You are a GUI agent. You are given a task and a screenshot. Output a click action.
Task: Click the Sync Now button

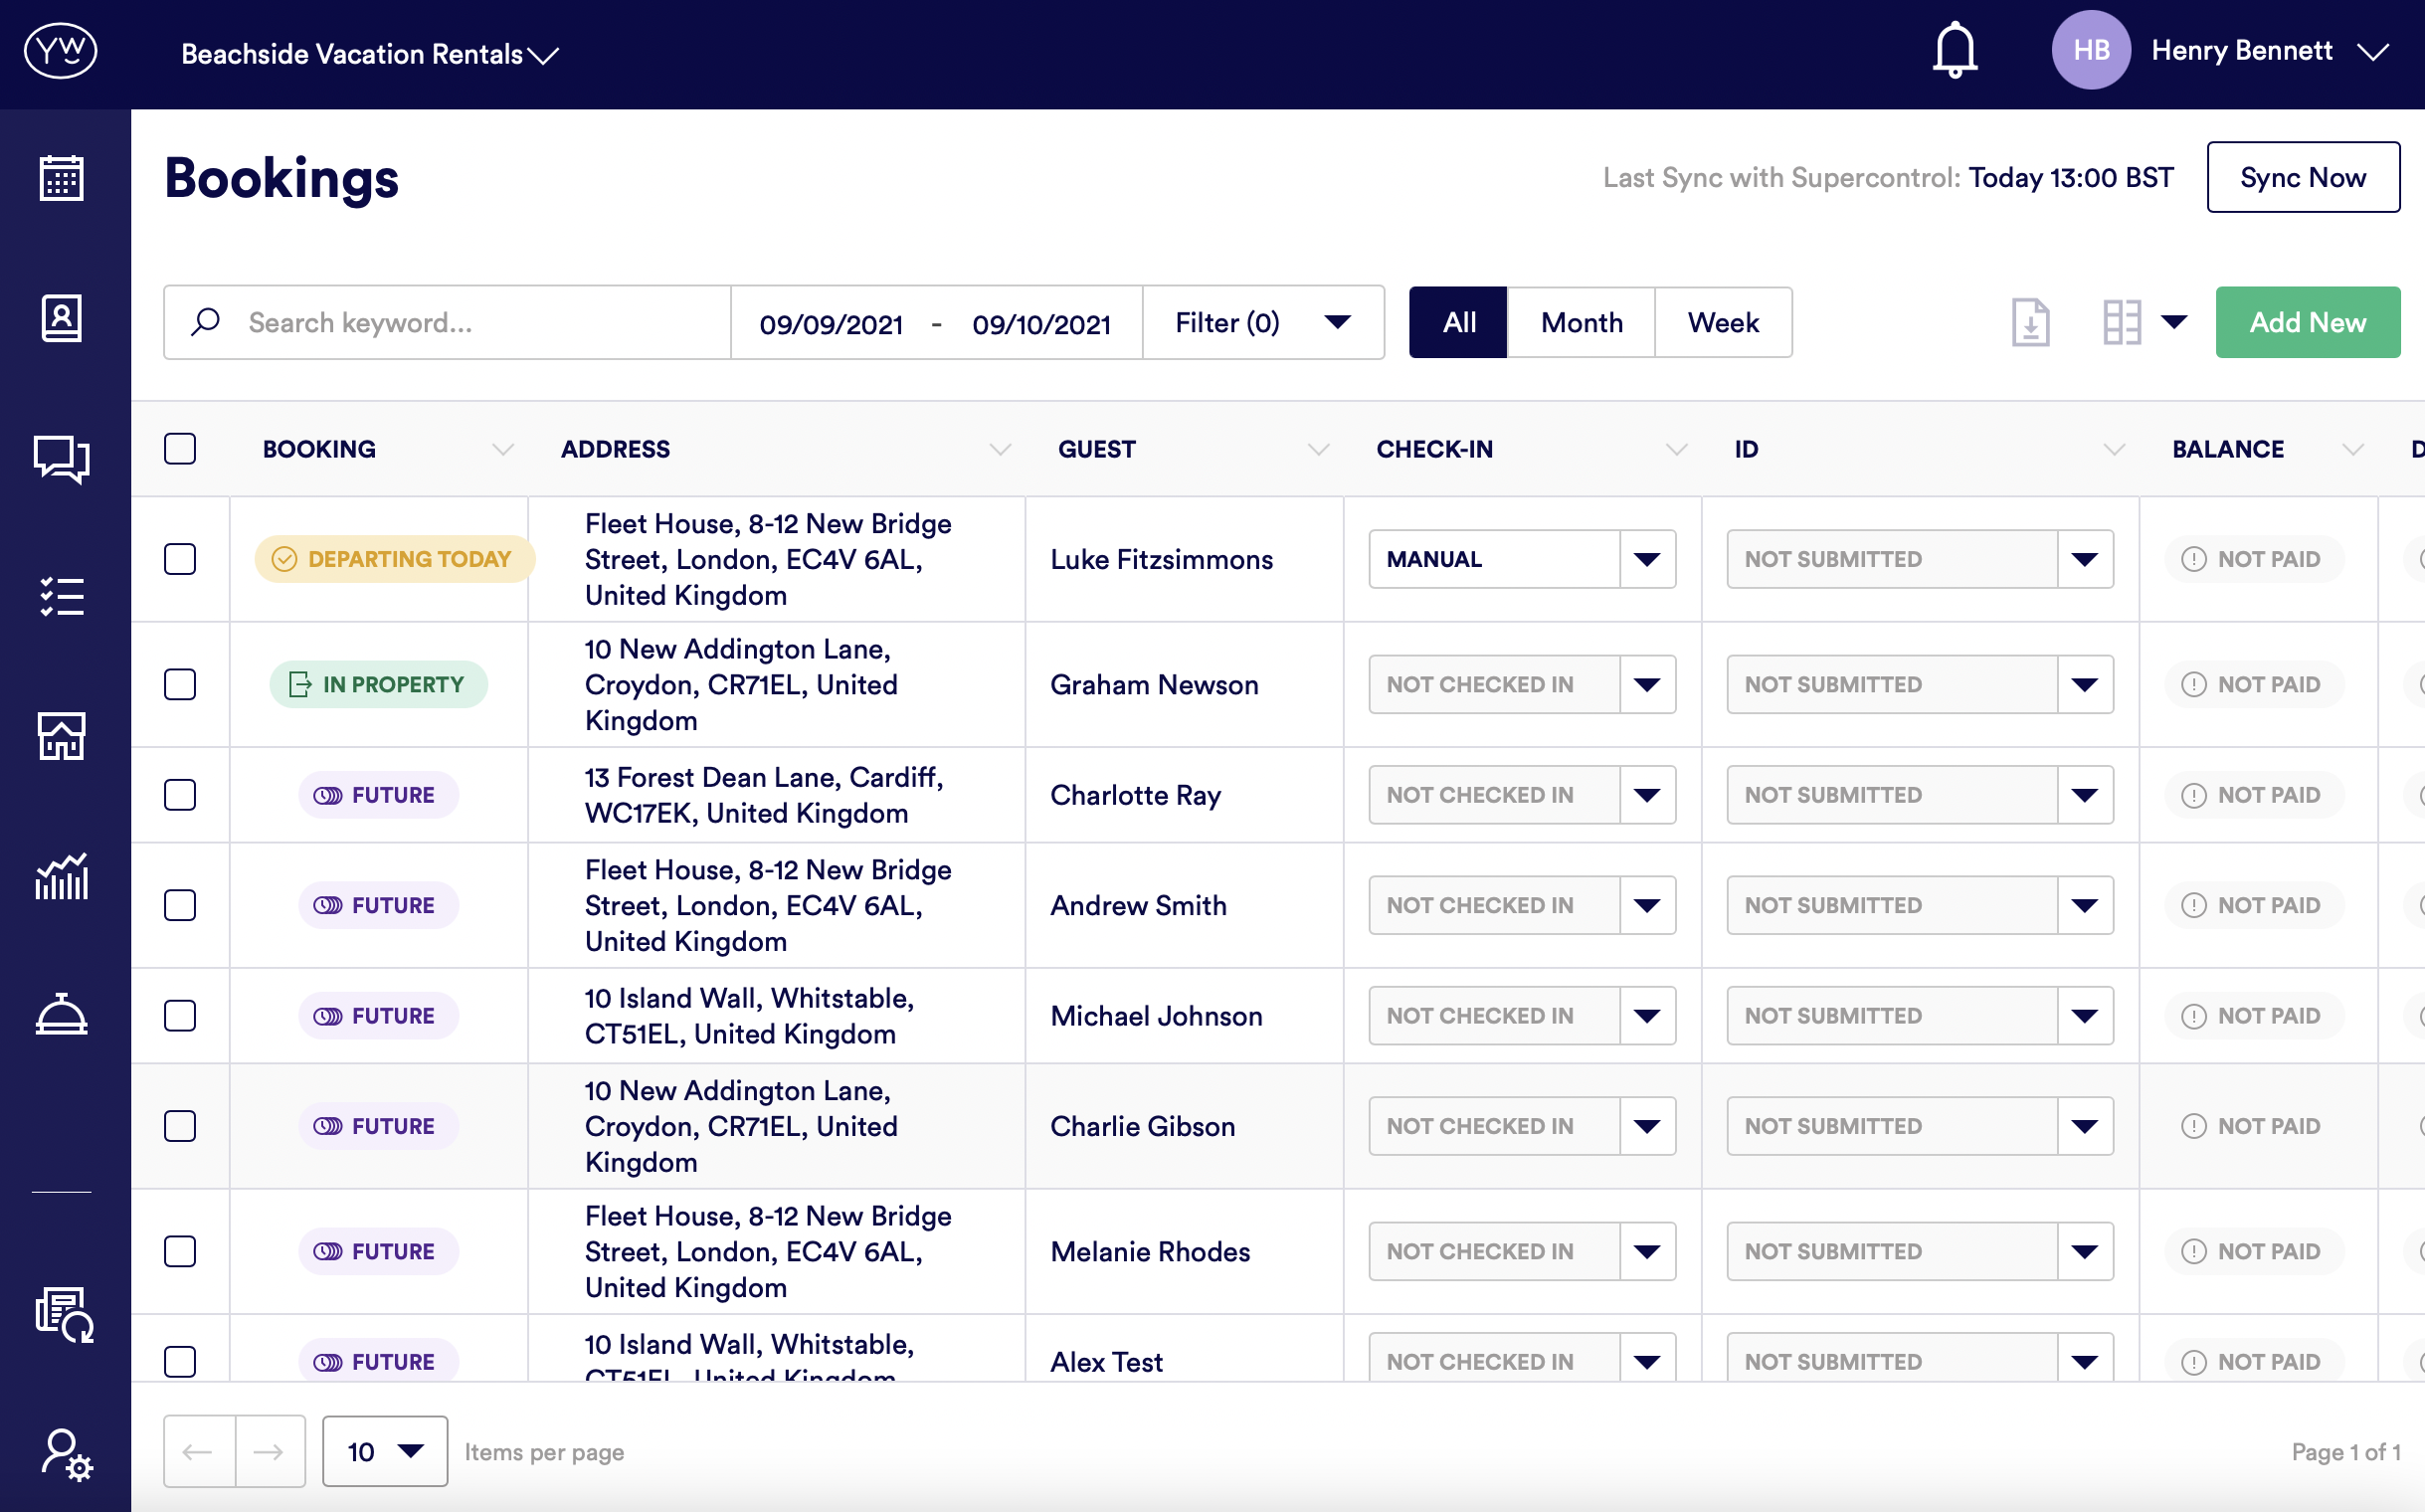(x=2302, y=177)
